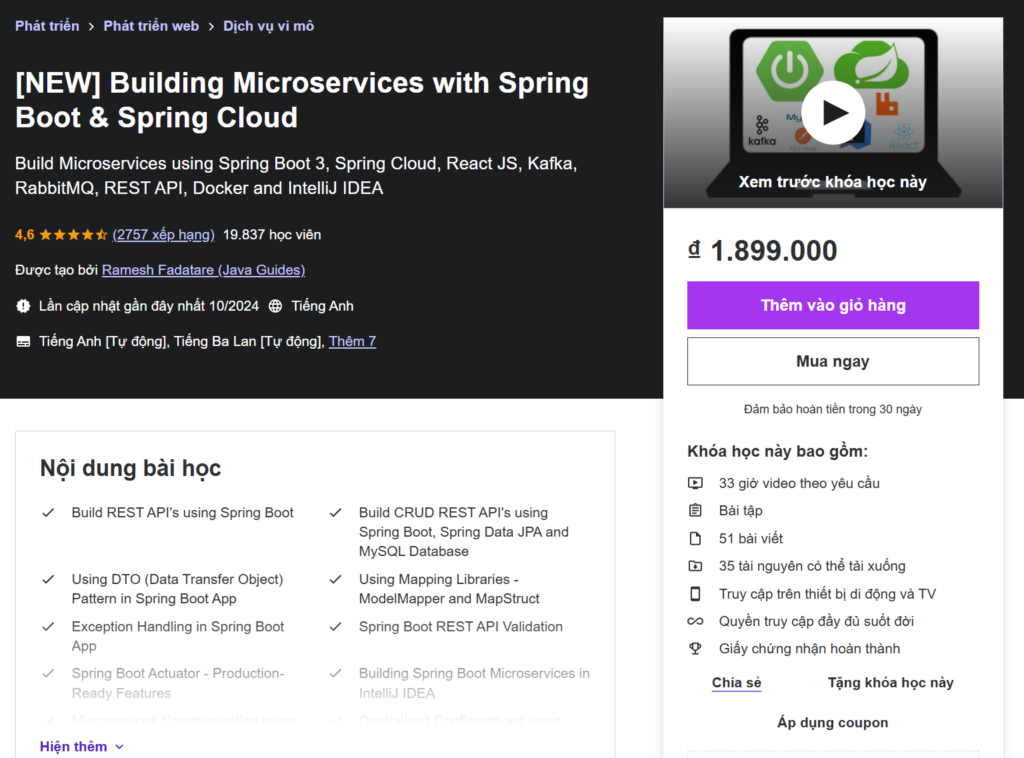The height and width of the screenshot is (758, 1024).
Task: Click "Áp dụng coupon" to apply a coupon
Action: coord(832,722)
